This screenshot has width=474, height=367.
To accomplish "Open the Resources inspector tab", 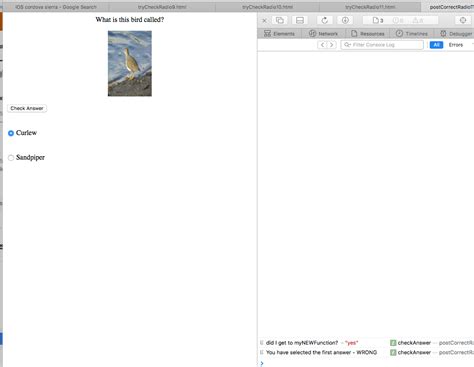I will 367,34.
